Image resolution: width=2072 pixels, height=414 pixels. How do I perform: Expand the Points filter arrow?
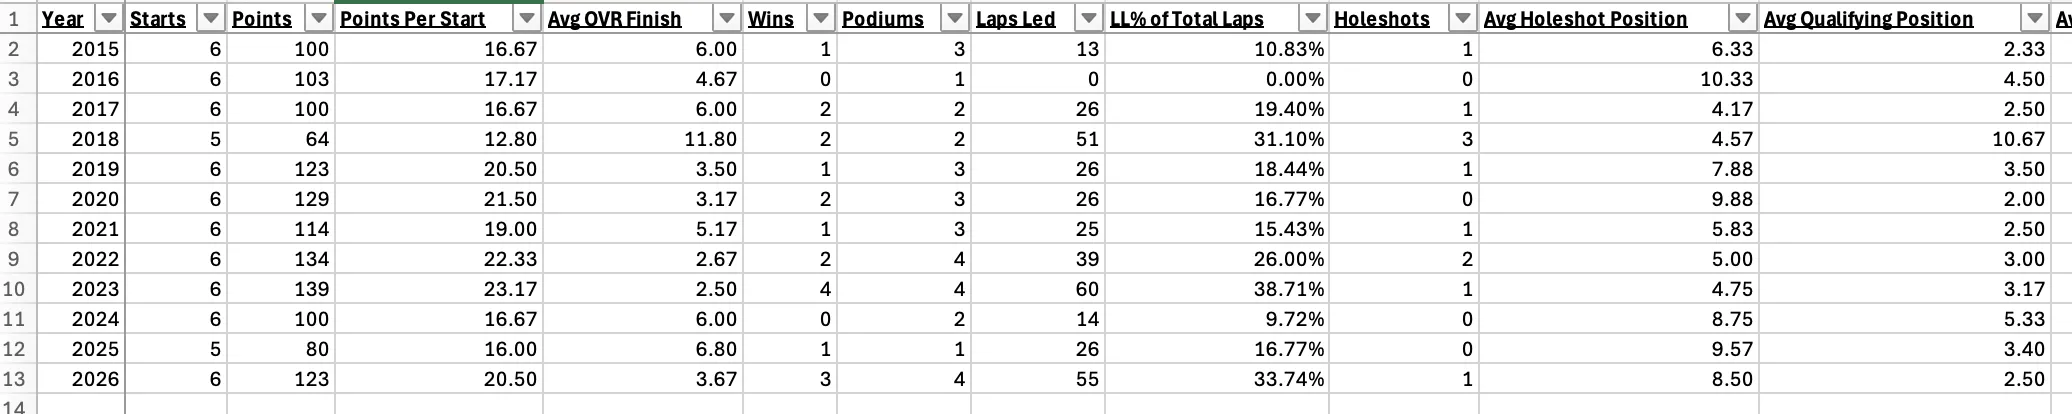319,18
